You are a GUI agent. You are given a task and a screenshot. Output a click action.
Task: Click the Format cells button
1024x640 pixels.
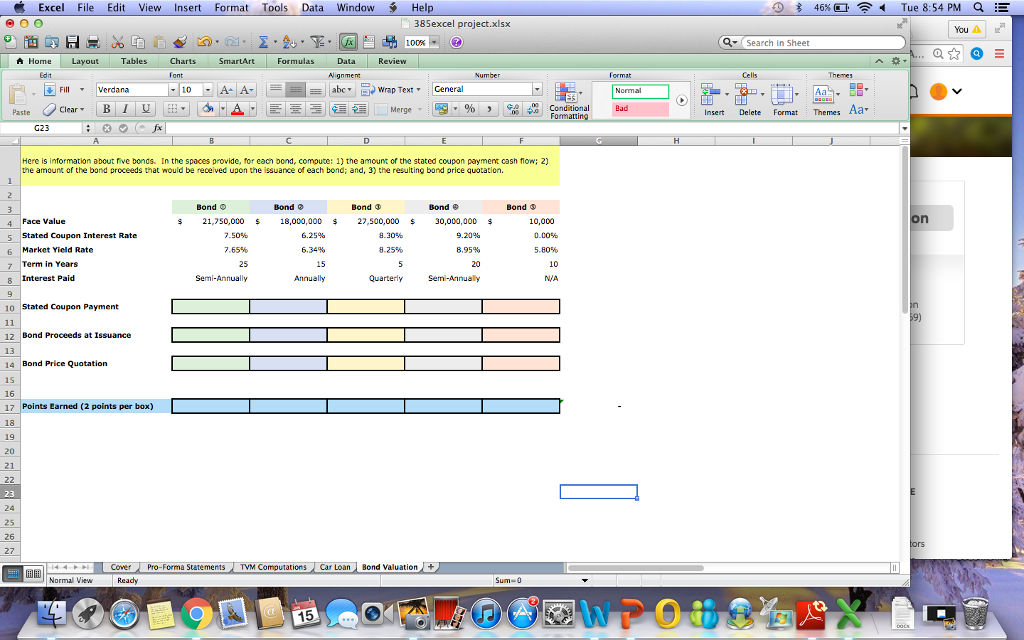(x=785, y=100)
